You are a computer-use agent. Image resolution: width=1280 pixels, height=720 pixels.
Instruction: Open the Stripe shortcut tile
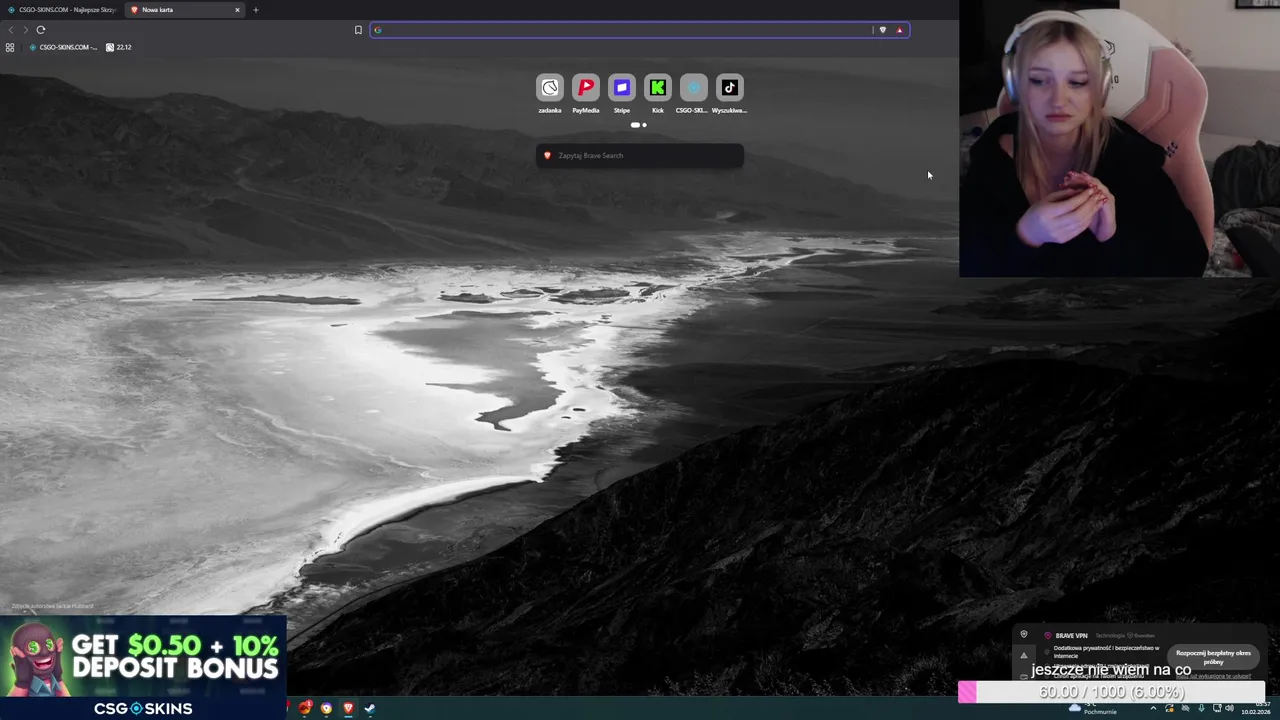(622, 94)
